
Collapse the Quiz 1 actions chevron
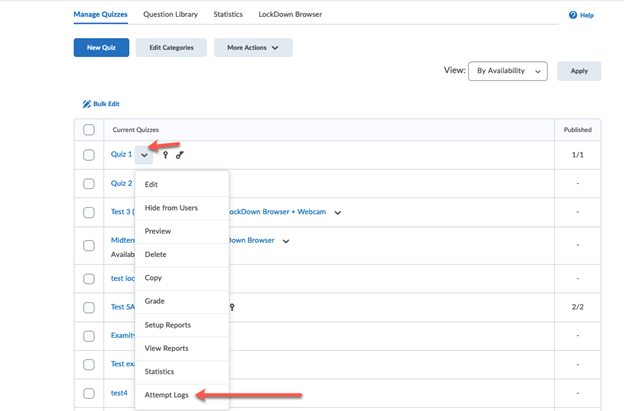[x=145, y=155]
